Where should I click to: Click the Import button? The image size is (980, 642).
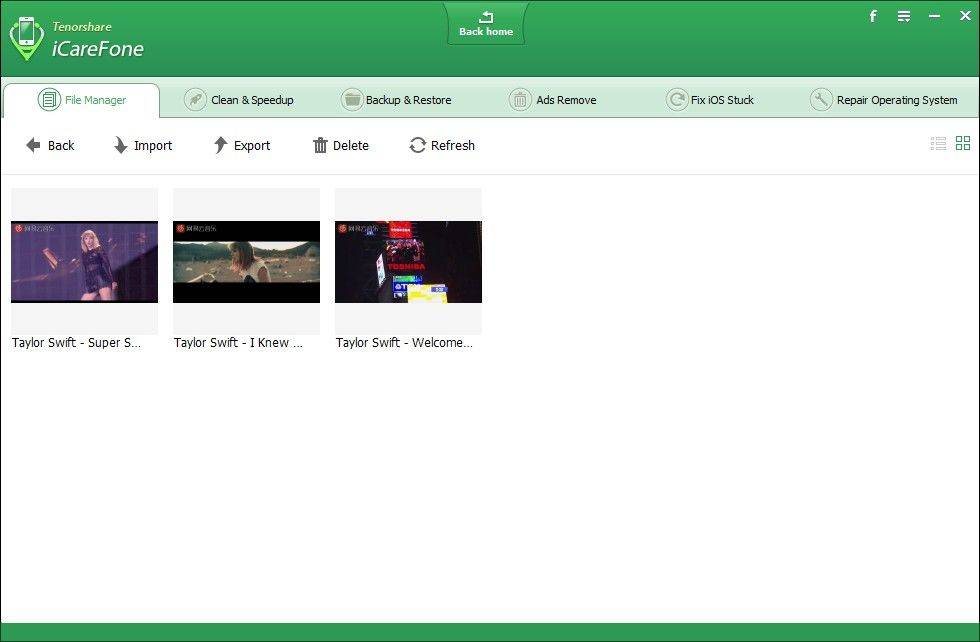tap(142, 146)
